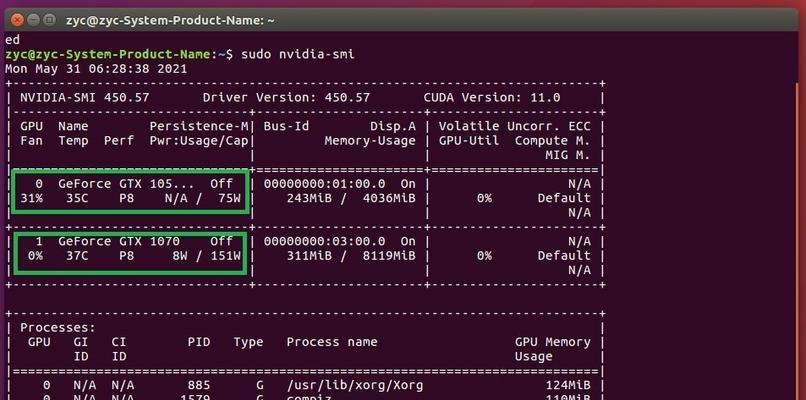Click the N/A / 75W power value
Viewport: 806px width, 400px height.
(203, 198)
